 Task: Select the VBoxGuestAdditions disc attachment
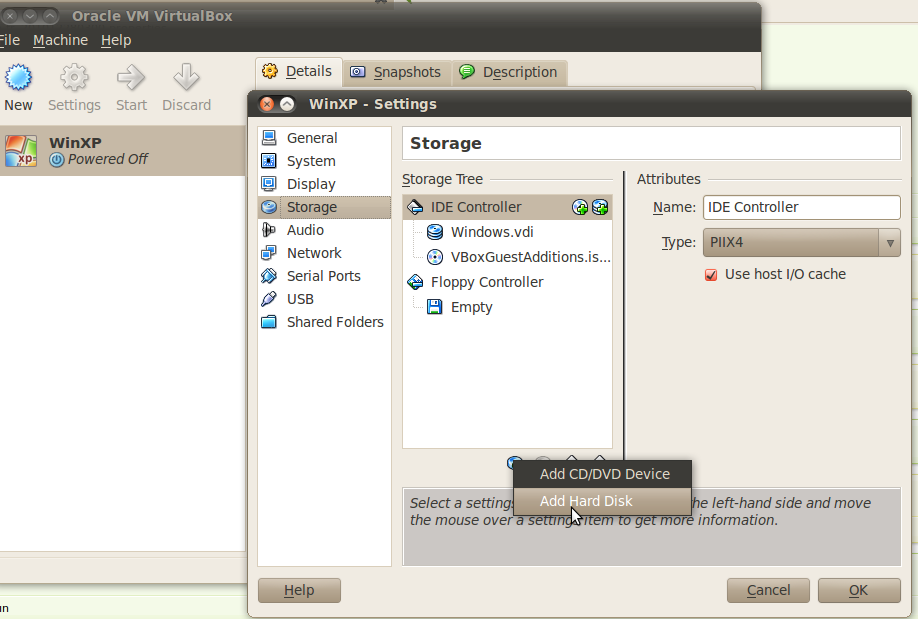(507, 257)
